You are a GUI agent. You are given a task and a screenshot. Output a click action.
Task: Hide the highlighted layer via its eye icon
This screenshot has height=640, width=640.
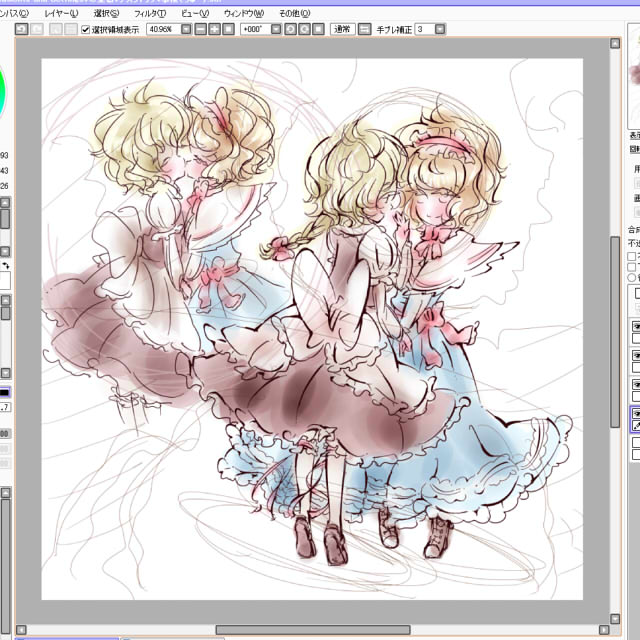pos(636,414)
